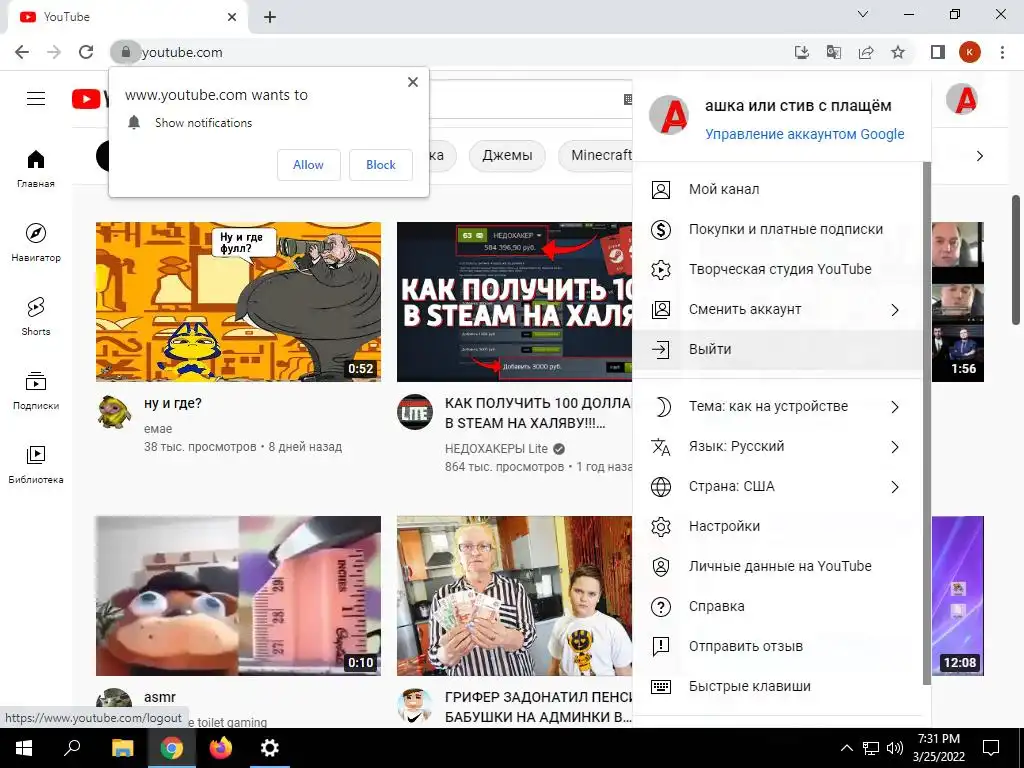Open Windows taskbar search
1024x768 pixels.
click(72, 748)
